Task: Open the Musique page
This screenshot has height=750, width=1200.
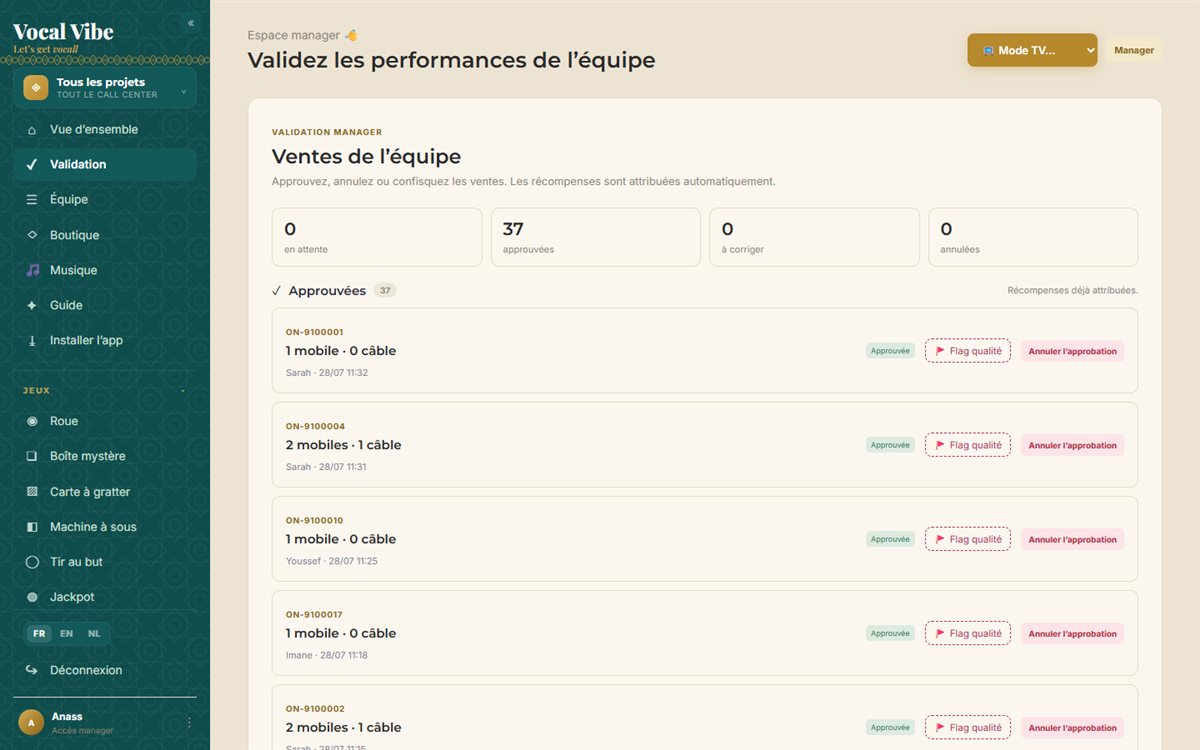Action: coord(105,270)
